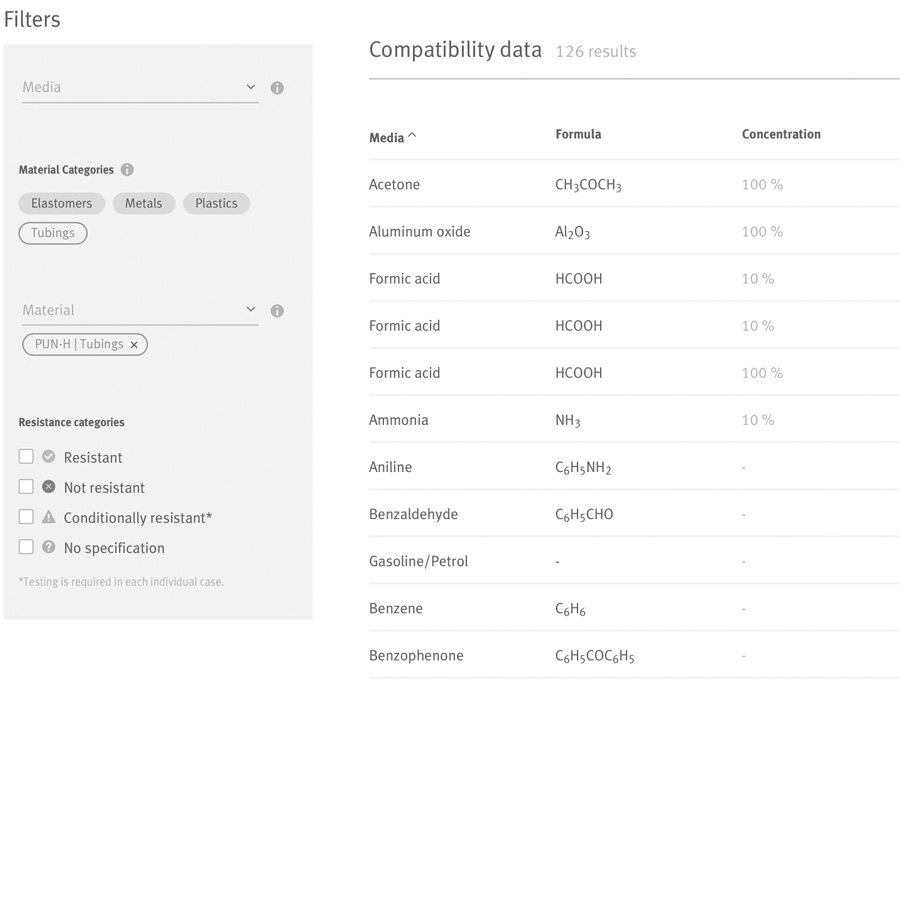This screenshot has width=900, height=900.
Task: Click the Conditionally resistant warning triangle icon
Action: (x=48, y=517)
